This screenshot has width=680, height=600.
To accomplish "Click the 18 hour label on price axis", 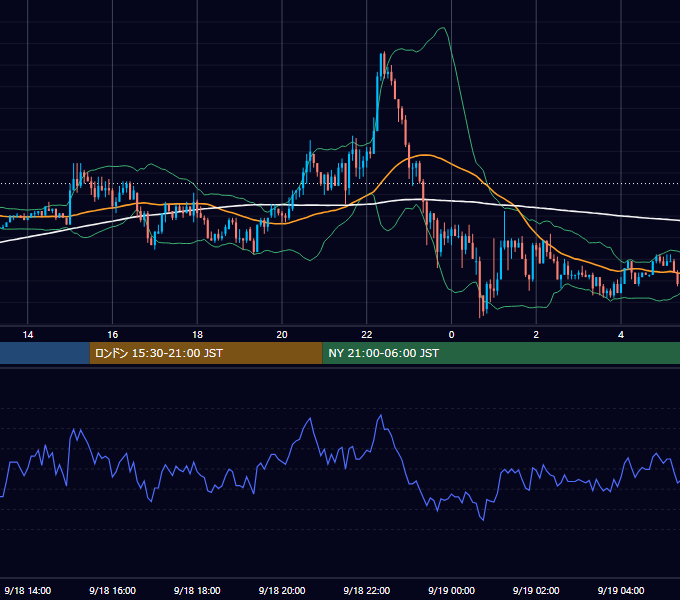I will [x=197, y=335].
